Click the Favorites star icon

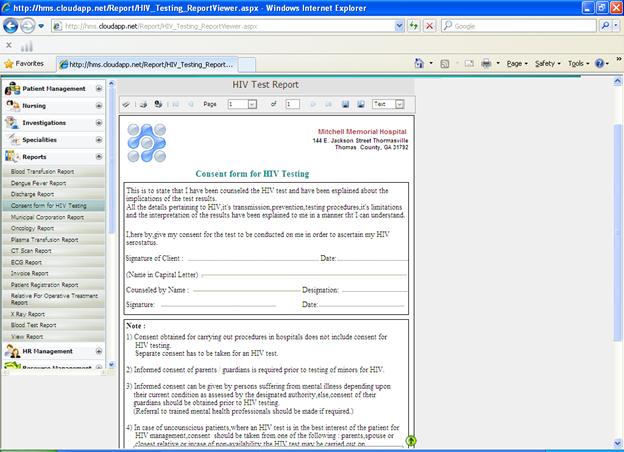coord(9,63)
